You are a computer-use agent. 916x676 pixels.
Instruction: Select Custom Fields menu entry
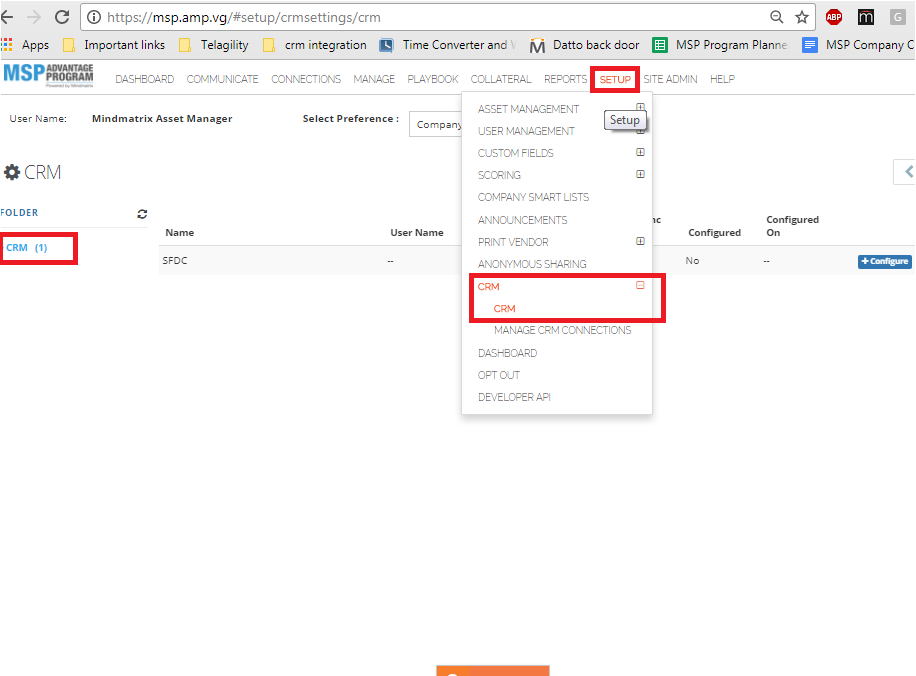(x=515, y=153)
